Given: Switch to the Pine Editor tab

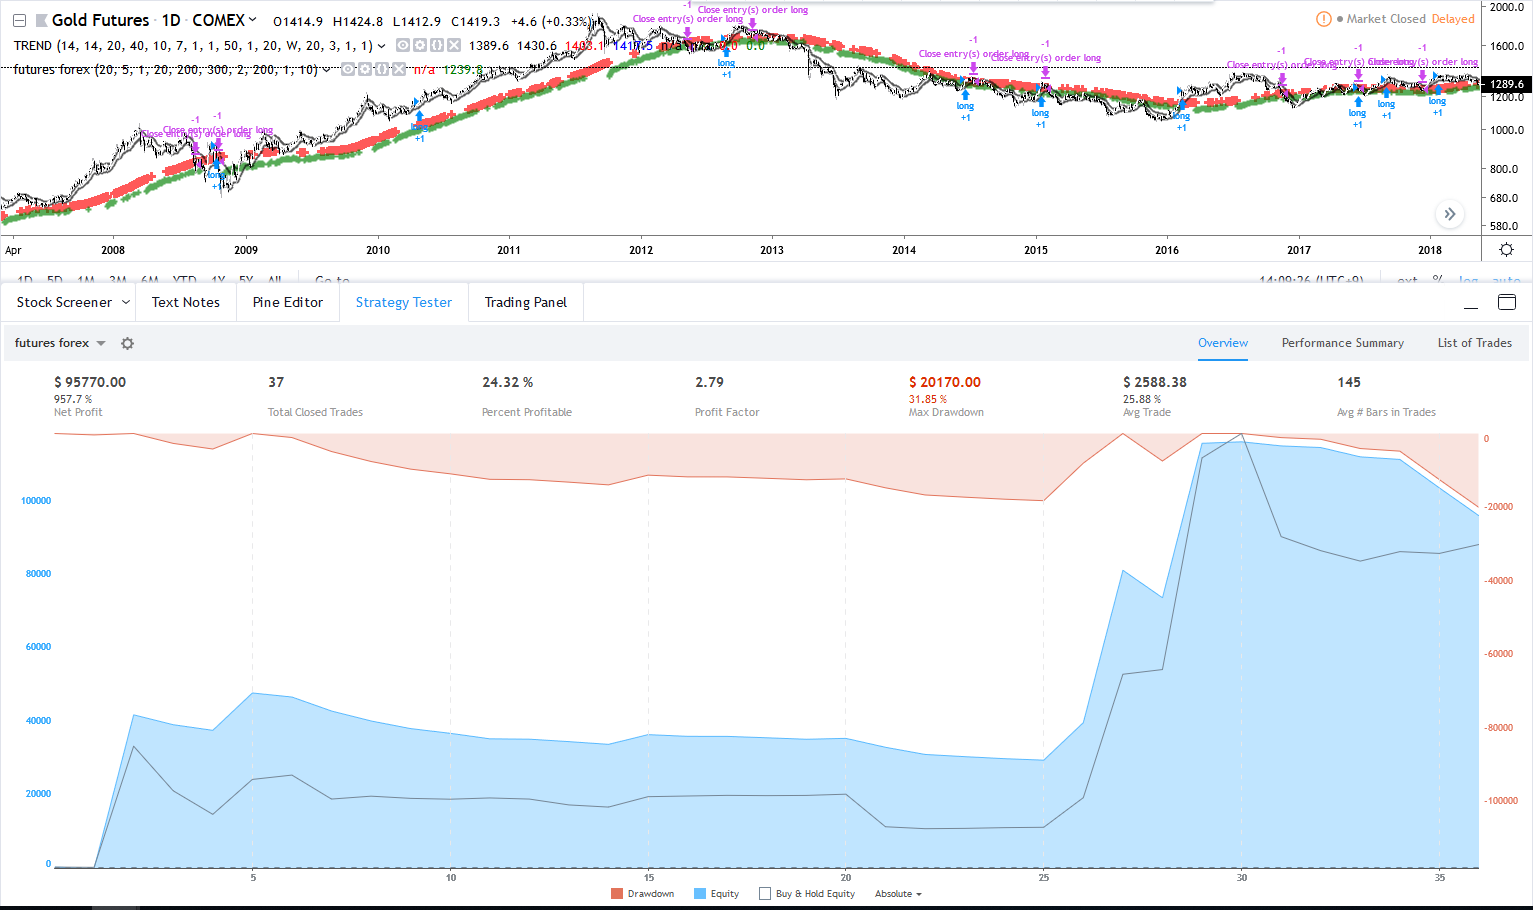Looking at the screenshot, I should 288,302.
